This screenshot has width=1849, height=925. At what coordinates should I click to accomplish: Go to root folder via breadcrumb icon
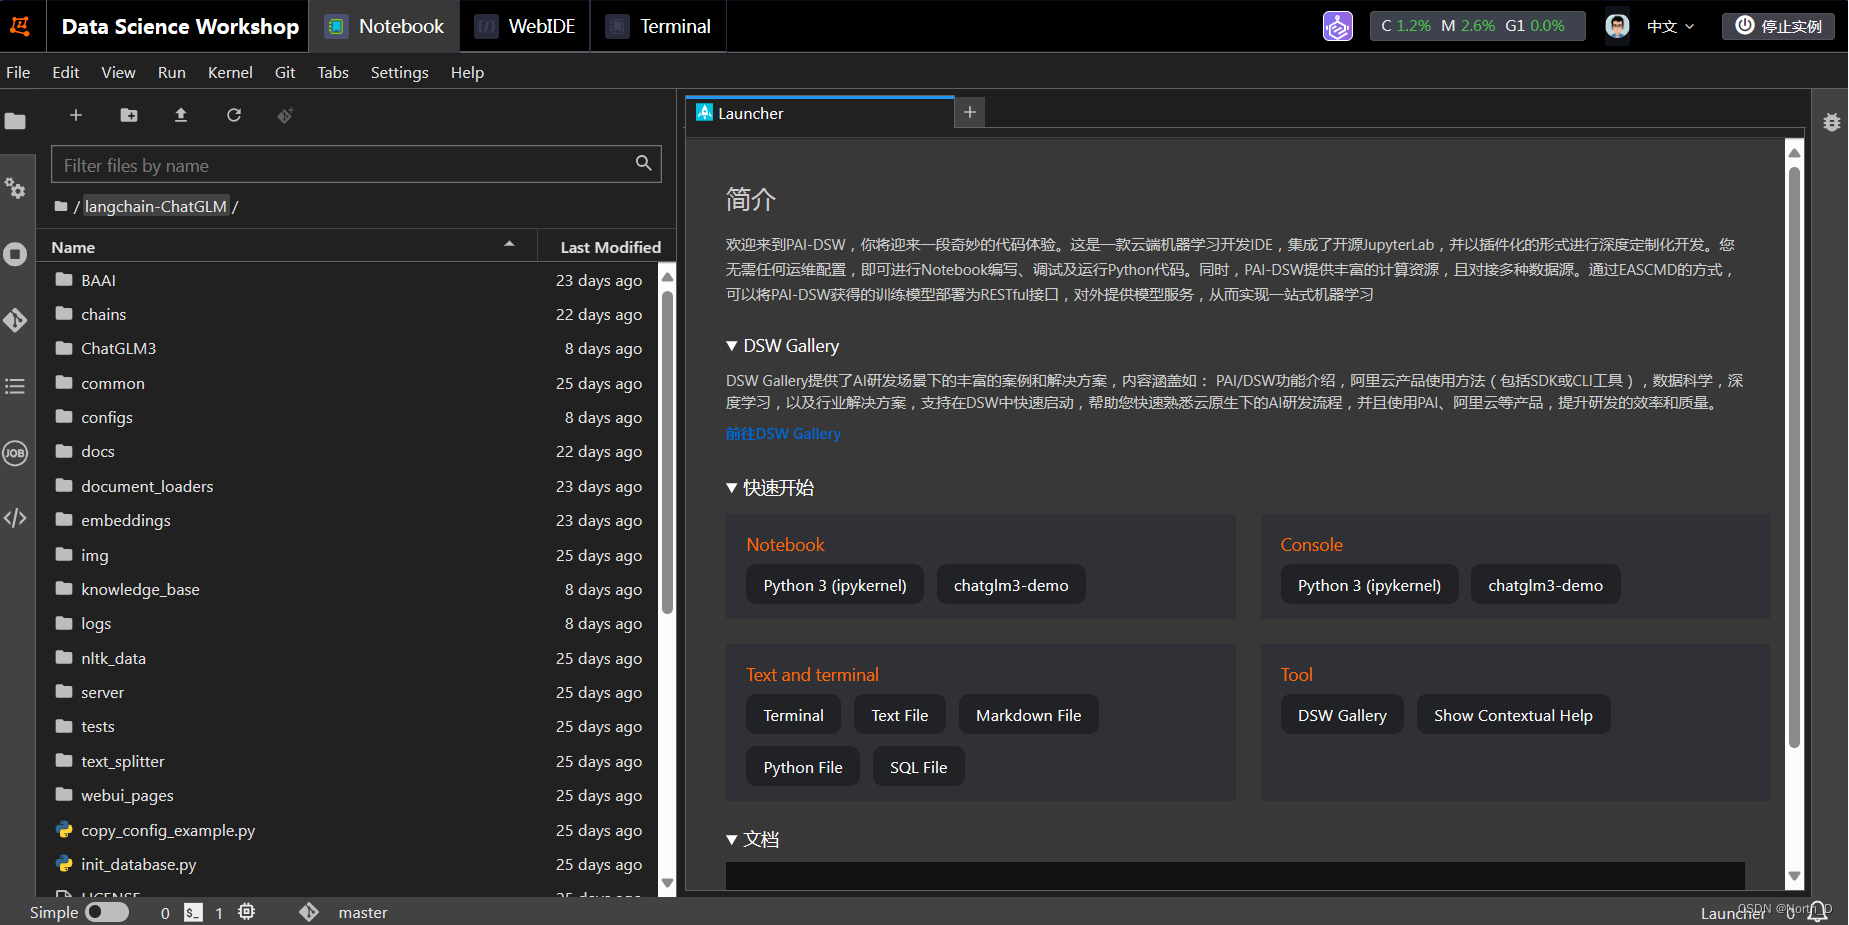[x=61, y=207]
